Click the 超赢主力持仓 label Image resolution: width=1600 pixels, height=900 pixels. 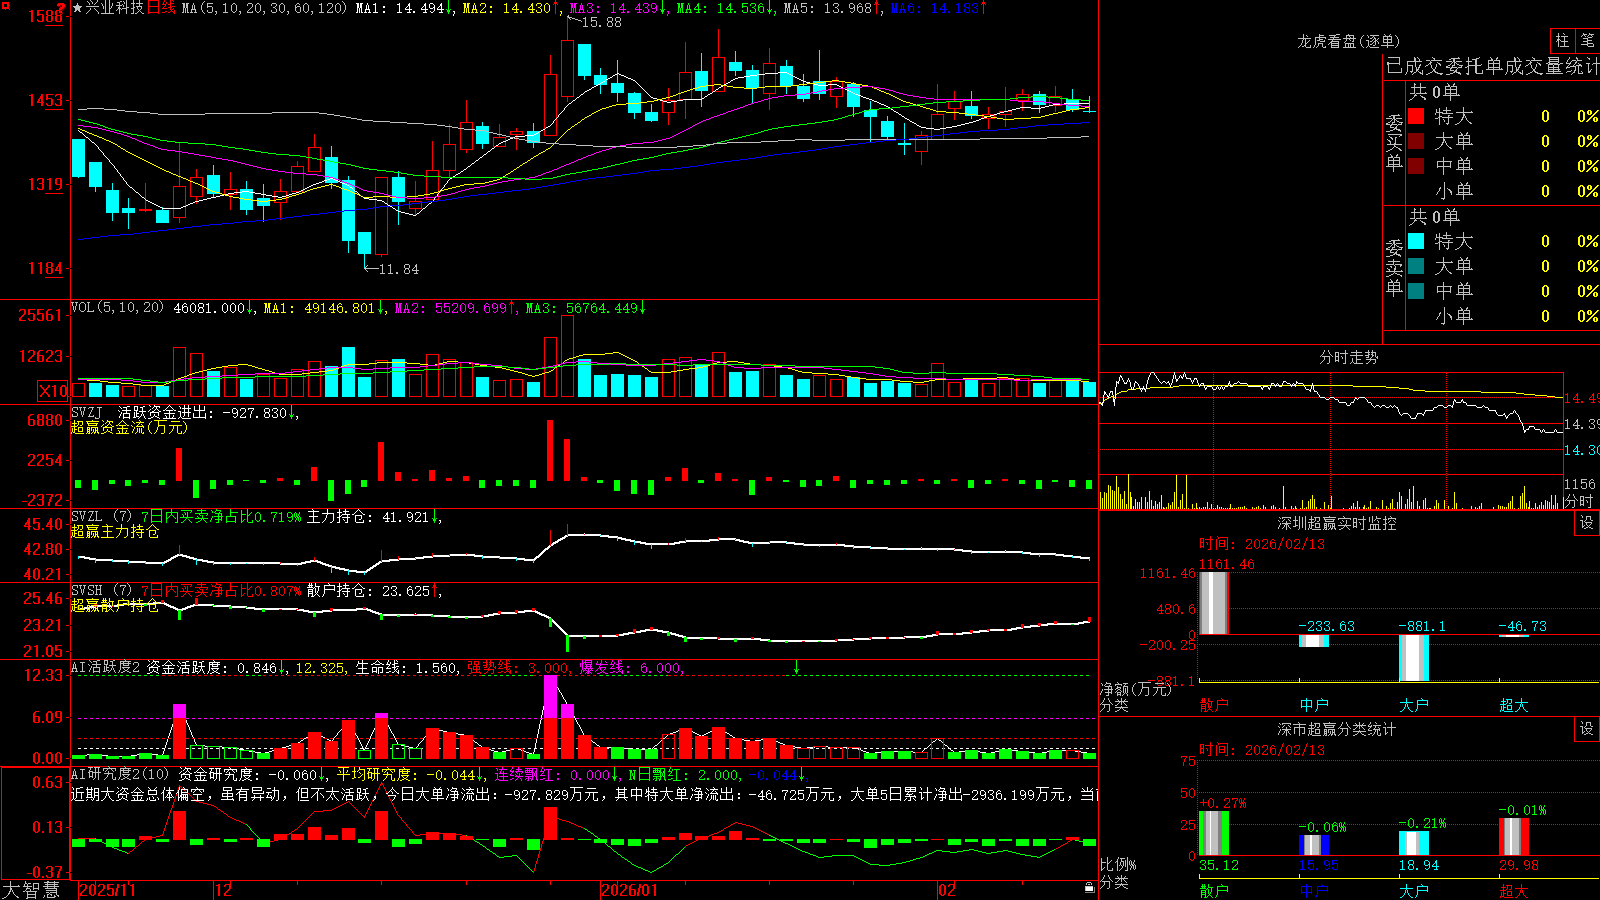[115, 531]
